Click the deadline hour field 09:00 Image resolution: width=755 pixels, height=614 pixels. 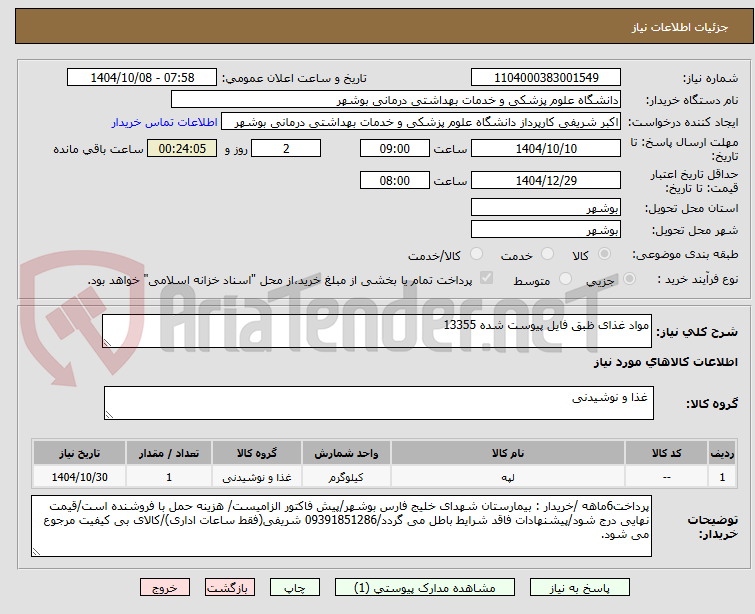tap(395, 148)
